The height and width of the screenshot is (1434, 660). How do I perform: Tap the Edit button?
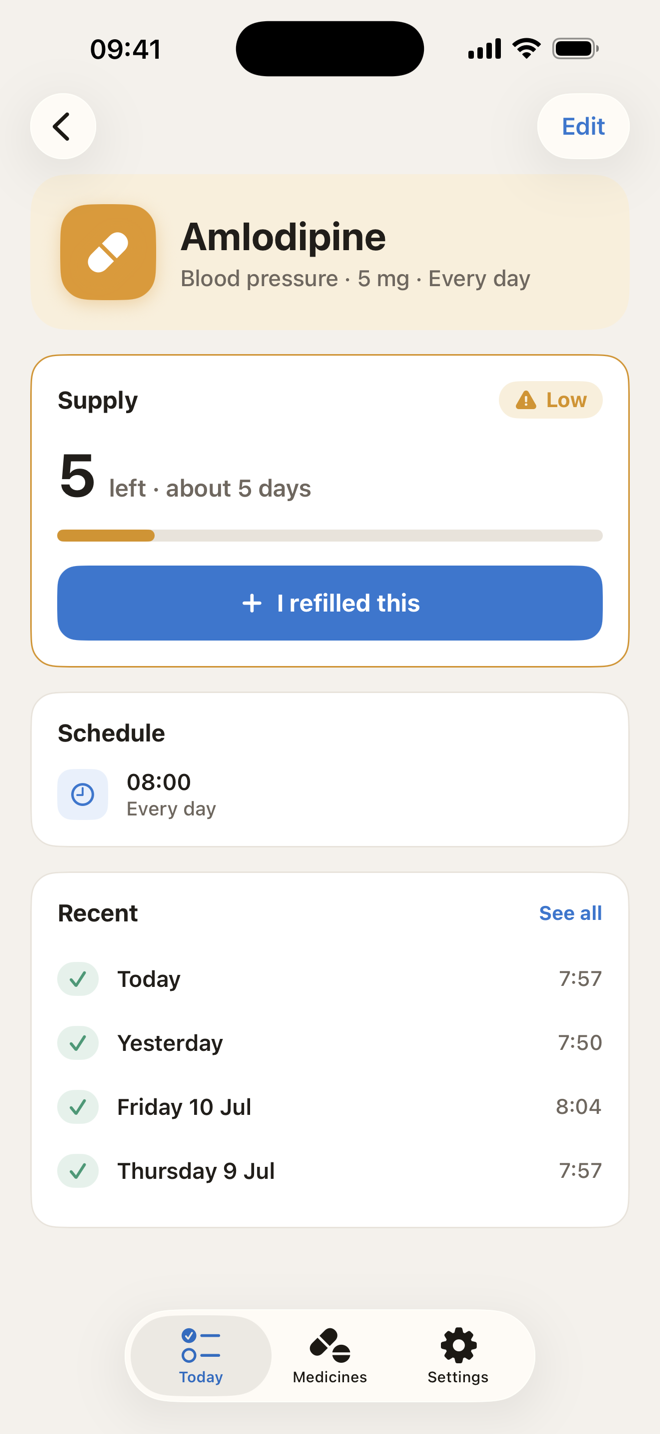583,126
